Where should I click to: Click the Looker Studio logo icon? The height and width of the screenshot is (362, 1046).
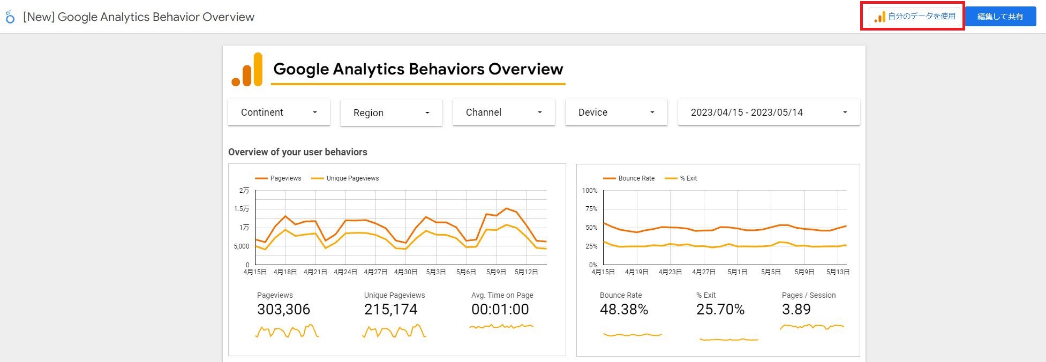(9, 17)
